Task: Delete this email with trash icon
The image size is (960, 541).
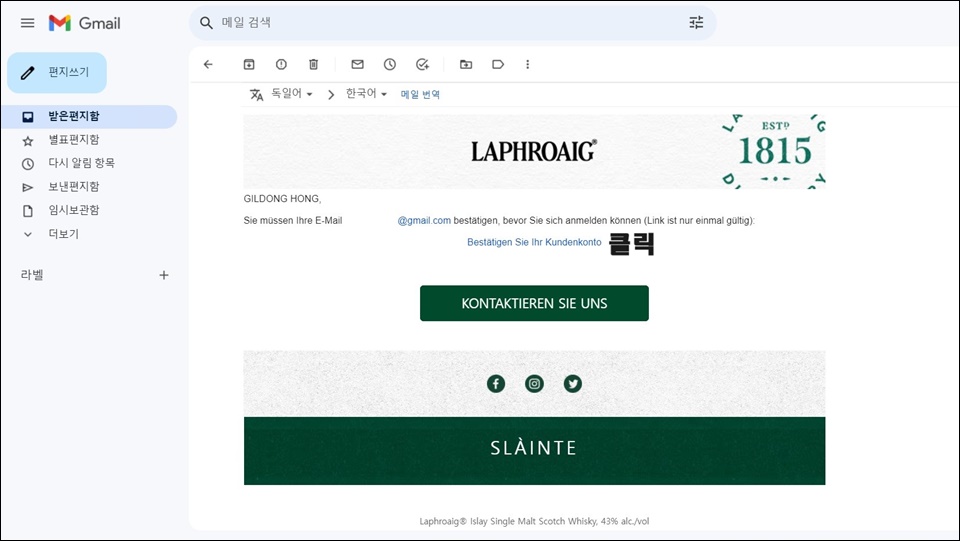Action: (313, 64)
